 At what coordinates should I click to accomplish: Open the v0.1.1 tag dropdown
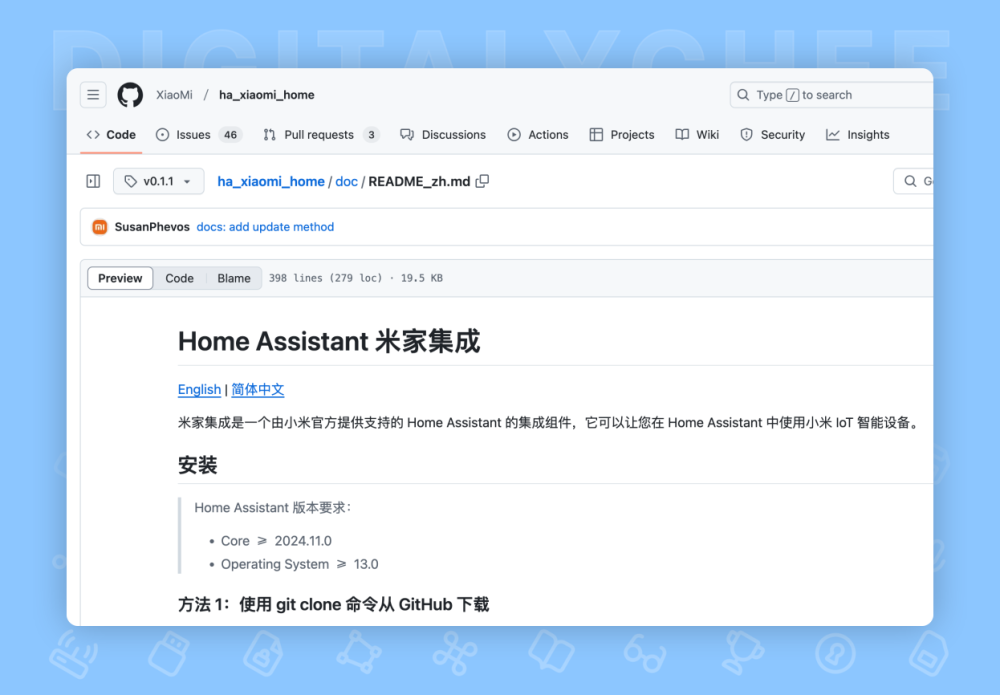[x=159, y=181]
